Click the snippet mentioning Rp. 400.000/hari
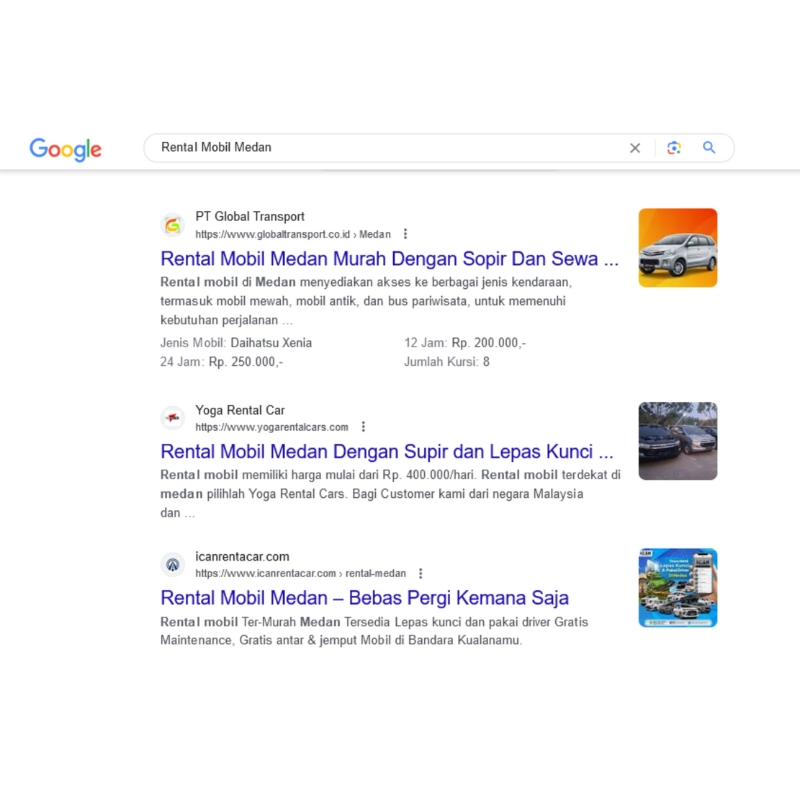This screenshot has width=800, height=800. click(x=390, y=493)
